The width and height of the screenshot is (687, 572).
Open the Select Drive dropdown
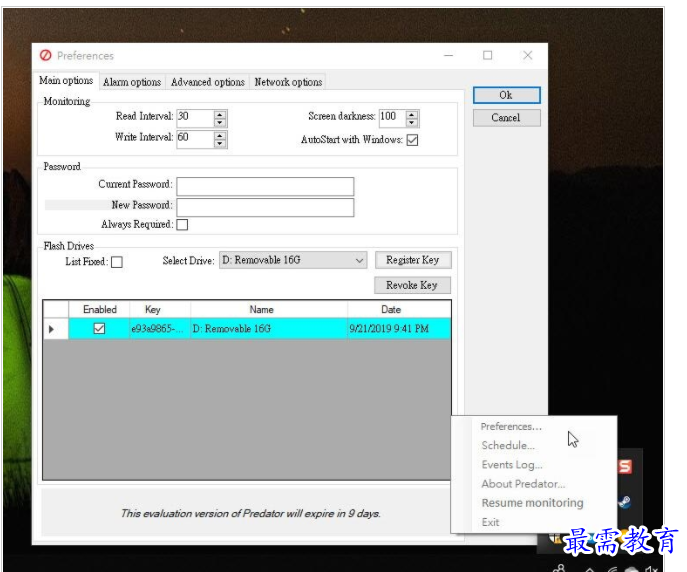[359, 261]
